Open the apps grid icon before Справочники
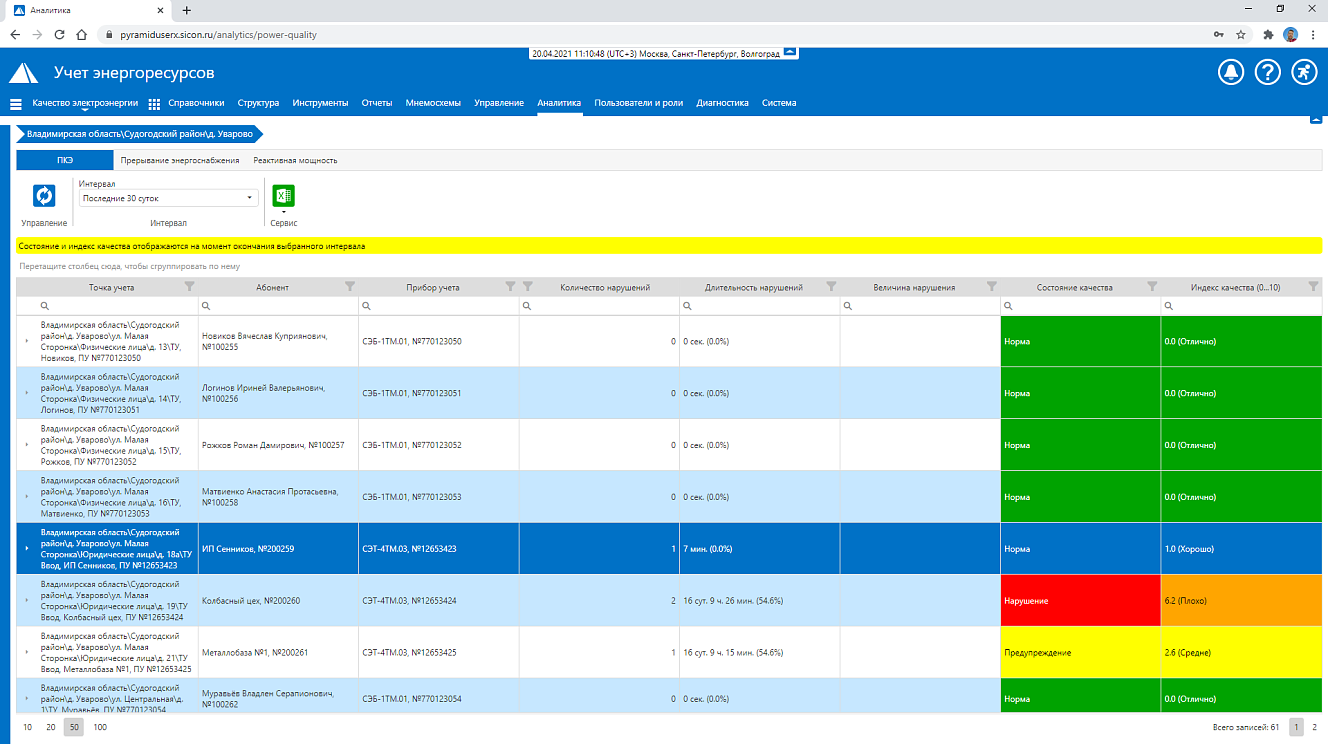This screenshot has height=744, width=1328. (x=154, y=104)
